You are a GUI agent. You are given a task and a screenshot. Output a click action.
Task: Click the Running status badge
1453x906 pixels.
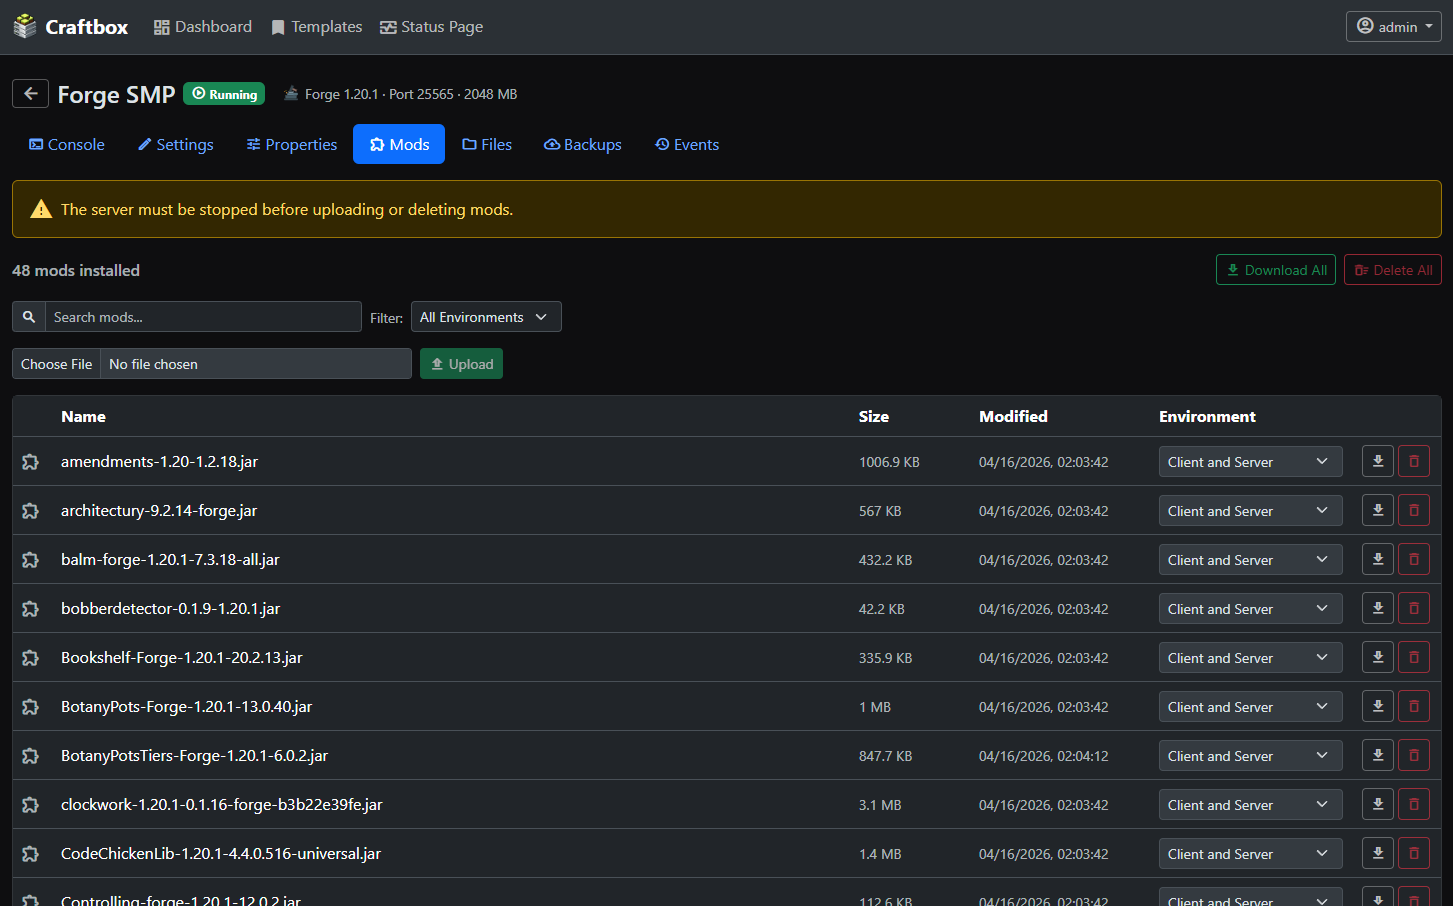click(224, 93)
